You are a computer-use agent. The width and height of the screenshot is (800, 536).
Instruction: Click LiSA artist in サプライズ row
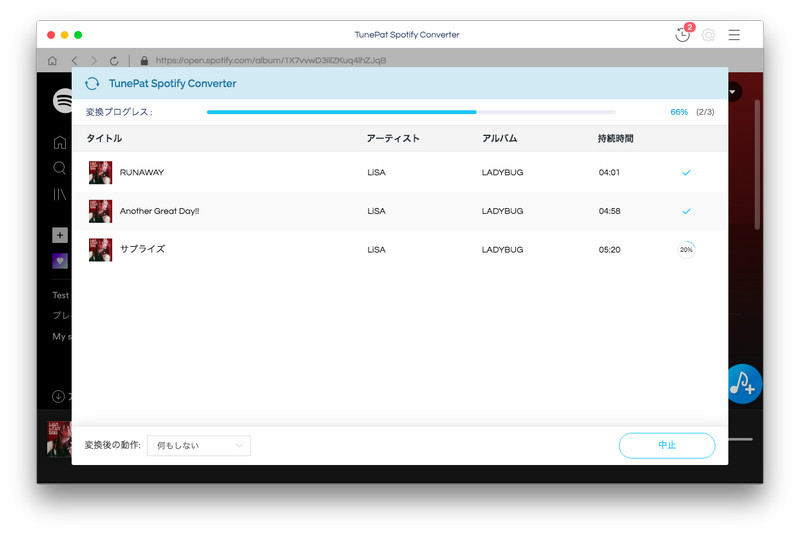377,250
